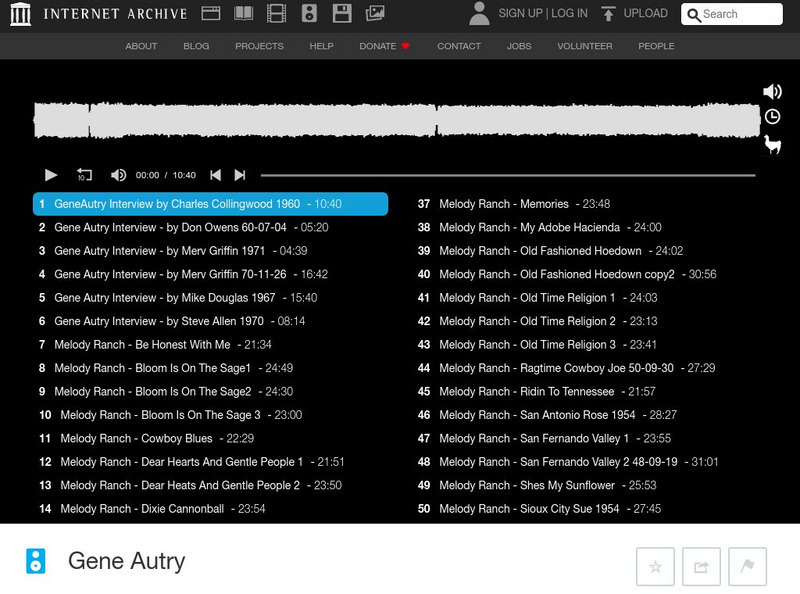Toggle the speaker icon right of waveform
The image size is (800, 594).
pyautogui.click(x=772, y=92)
